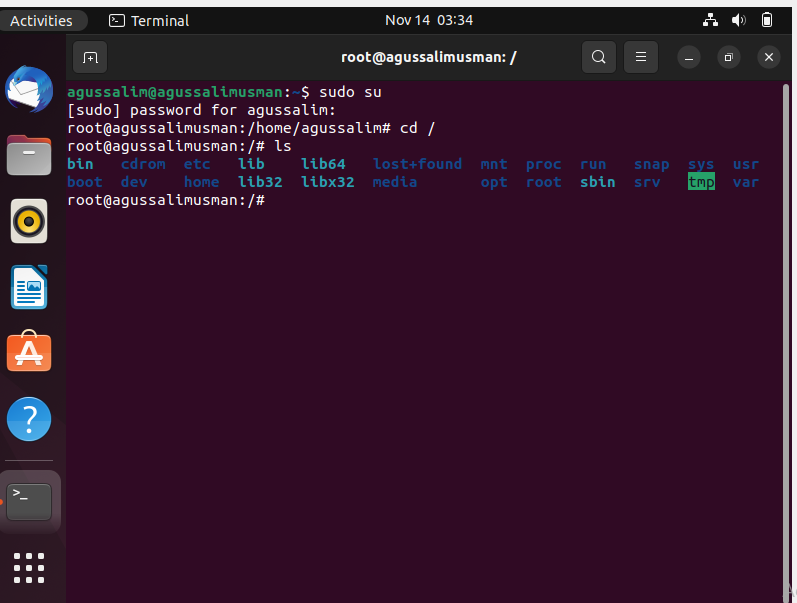Open the Help application
This screenshot has width=797, height=603.
(29, 419)
